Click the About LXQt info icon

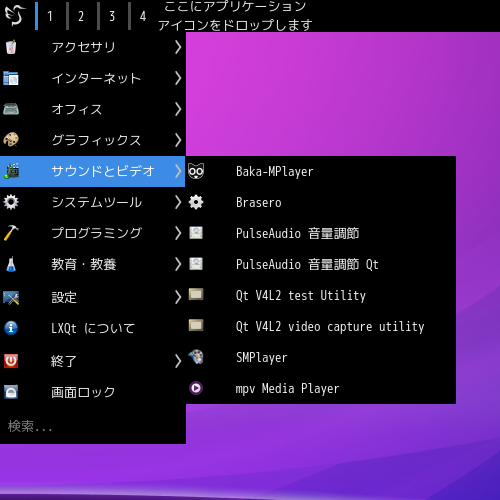coord(11,328)
